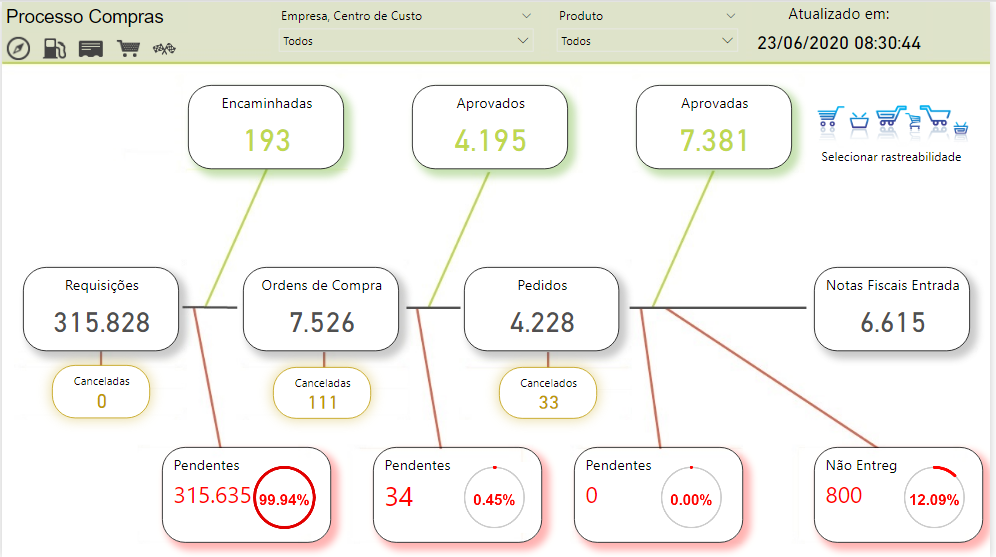
Task: Click the 99.94% pending gauge
Action: click(284, 498)
